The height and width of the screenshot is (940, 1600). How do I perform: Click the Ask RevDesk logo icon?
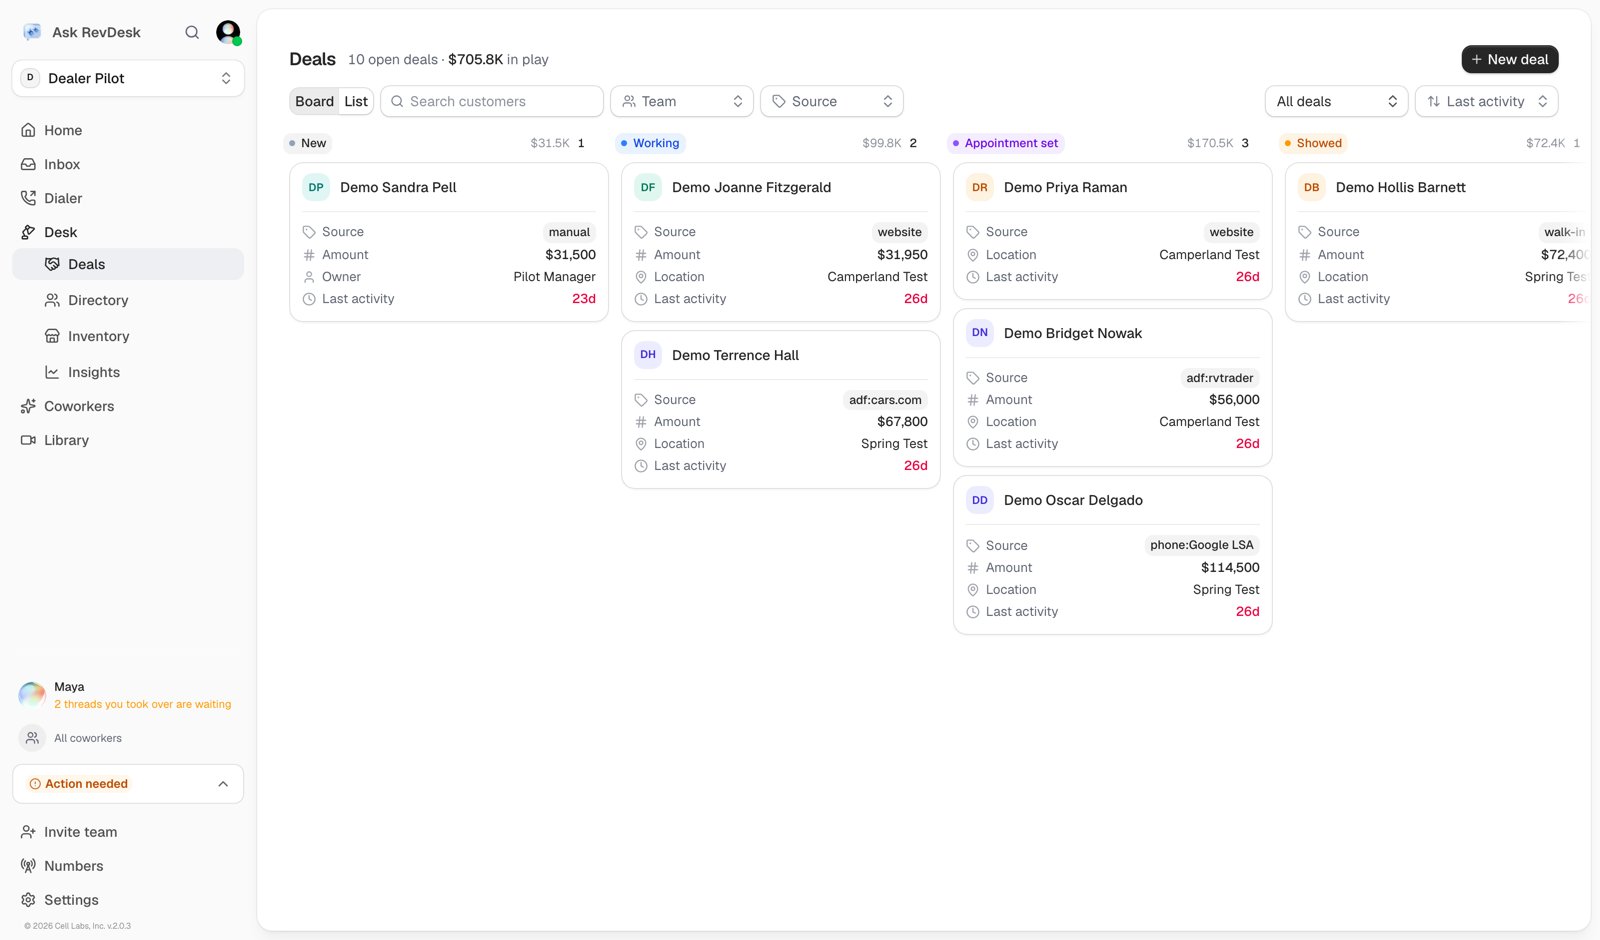[32, 32]
